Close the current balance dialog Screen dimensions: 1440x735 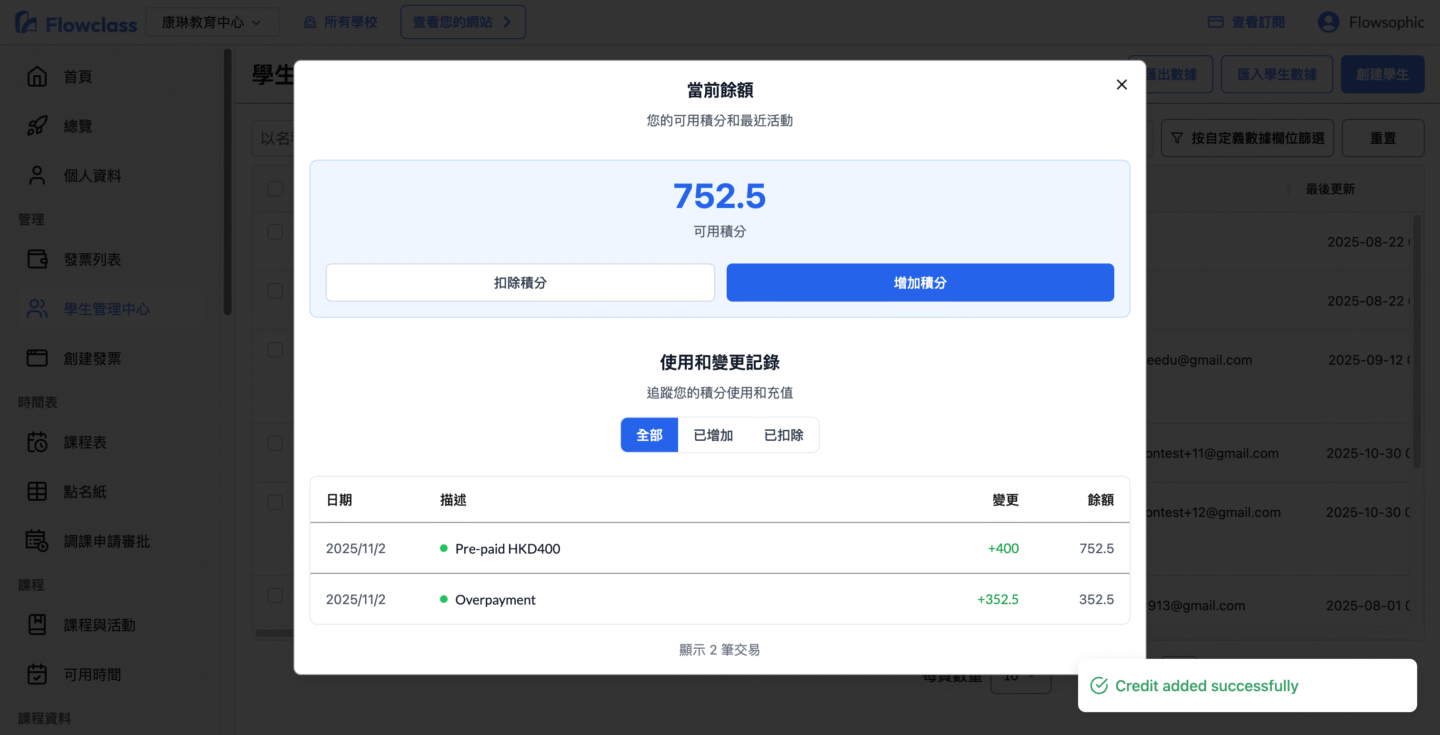pyautogui.click(x=1121, y=85)
